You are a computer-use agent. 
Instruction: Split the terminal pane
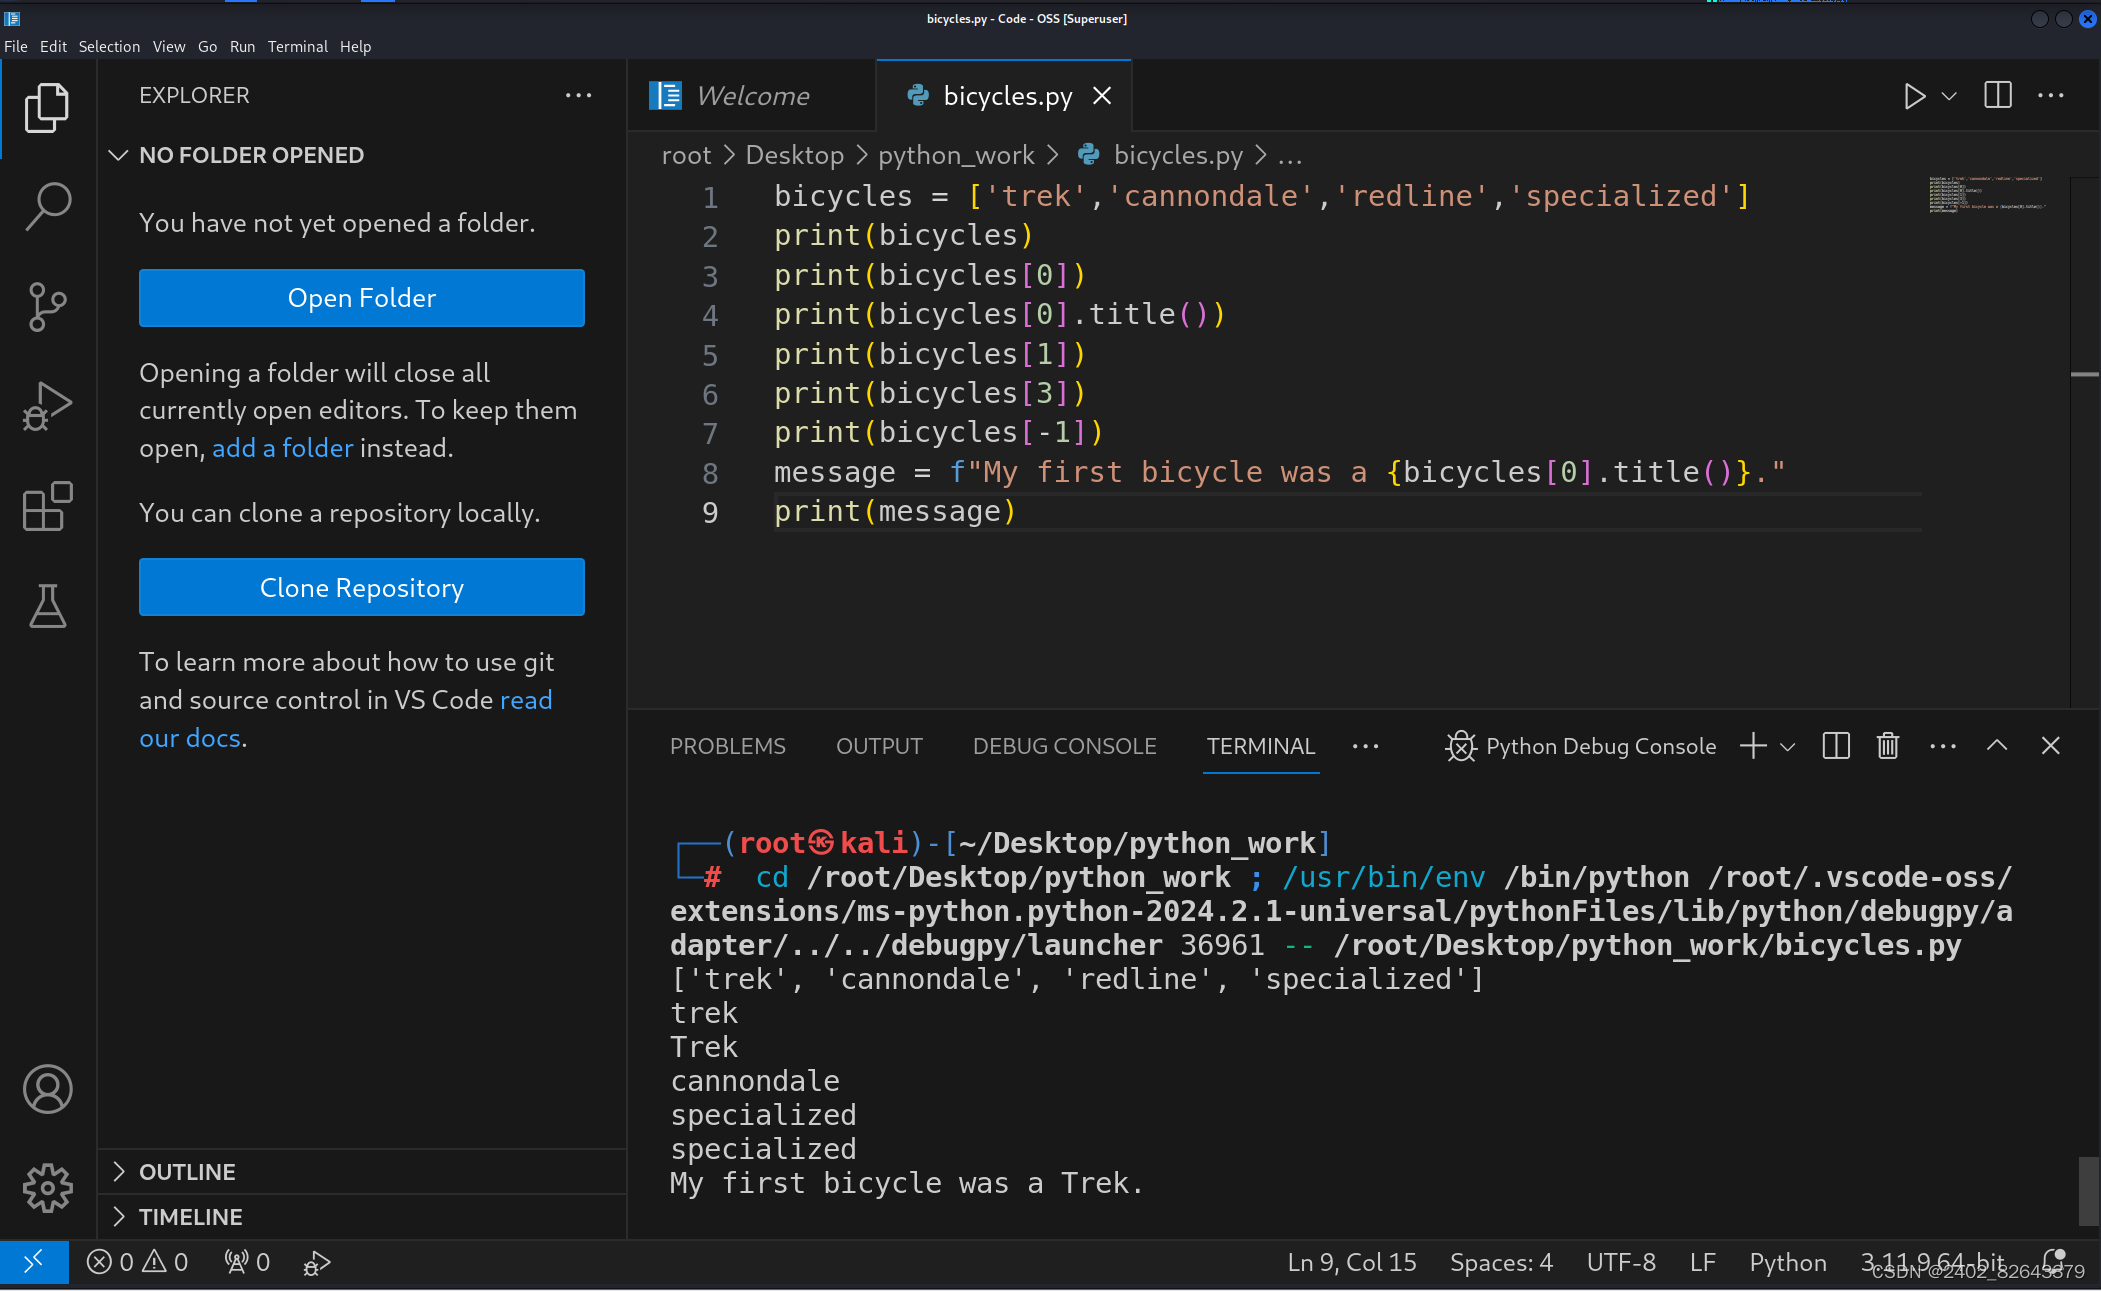tap(1836, 746)
